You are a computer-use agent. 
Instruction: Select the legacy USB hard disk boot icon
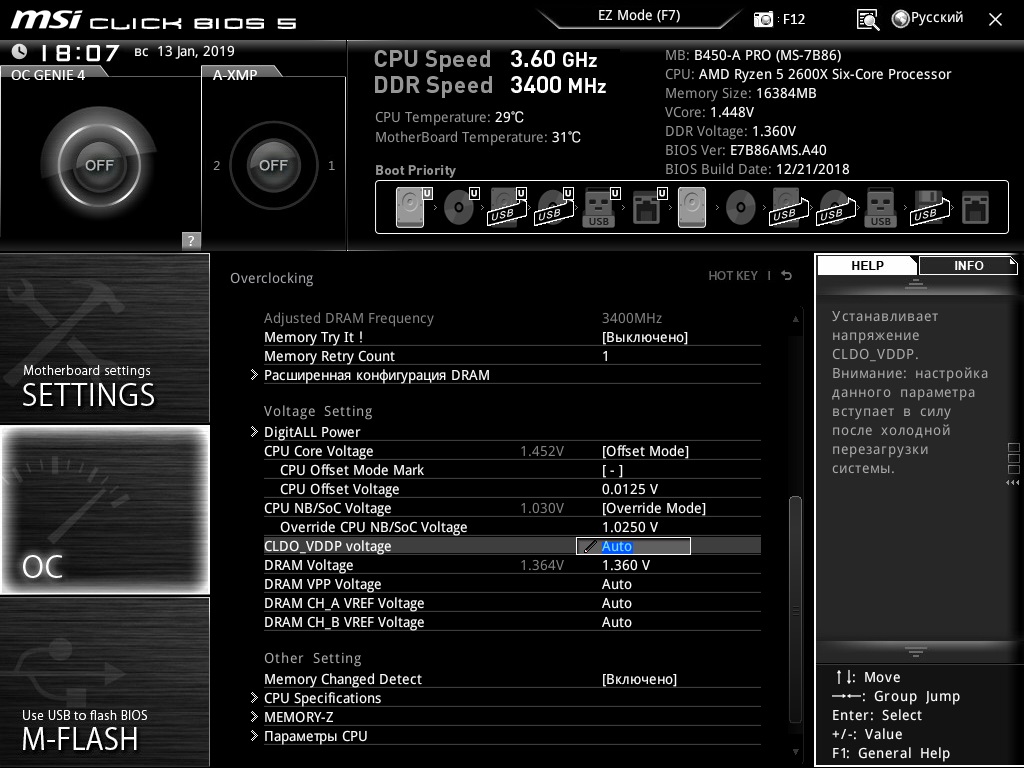coord(789,207)
